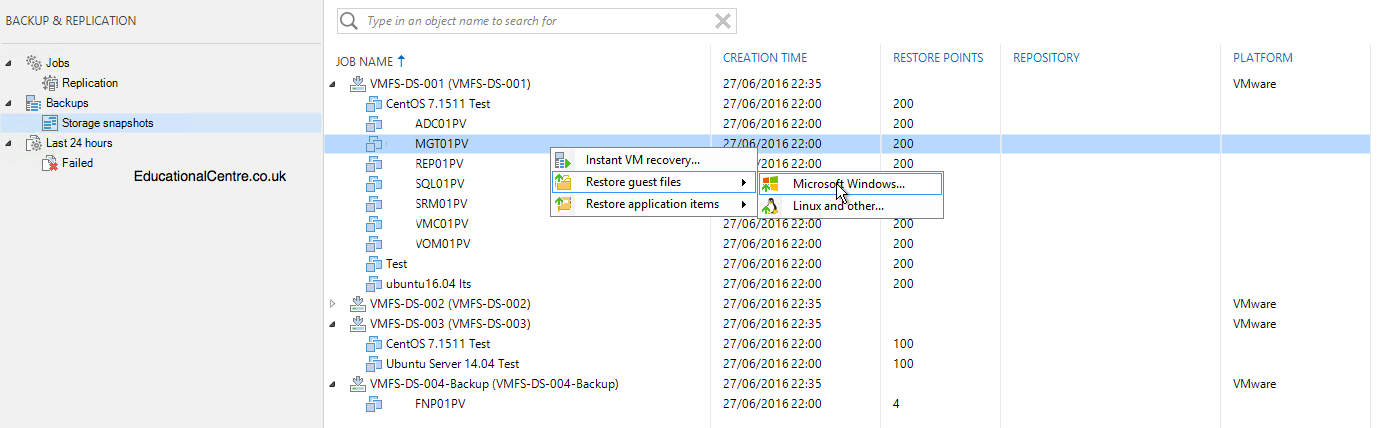Sort by Restore Points column header
The width and height of the screenshot is (1380, 428).
(x=938, y=58)
